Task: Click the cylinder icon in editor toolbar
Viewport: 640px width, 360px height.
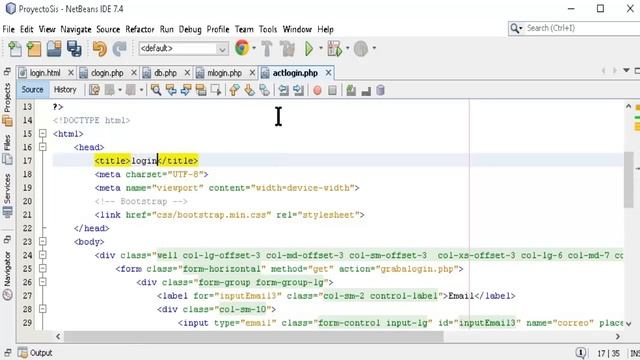Action: click(x=380, y=90)
